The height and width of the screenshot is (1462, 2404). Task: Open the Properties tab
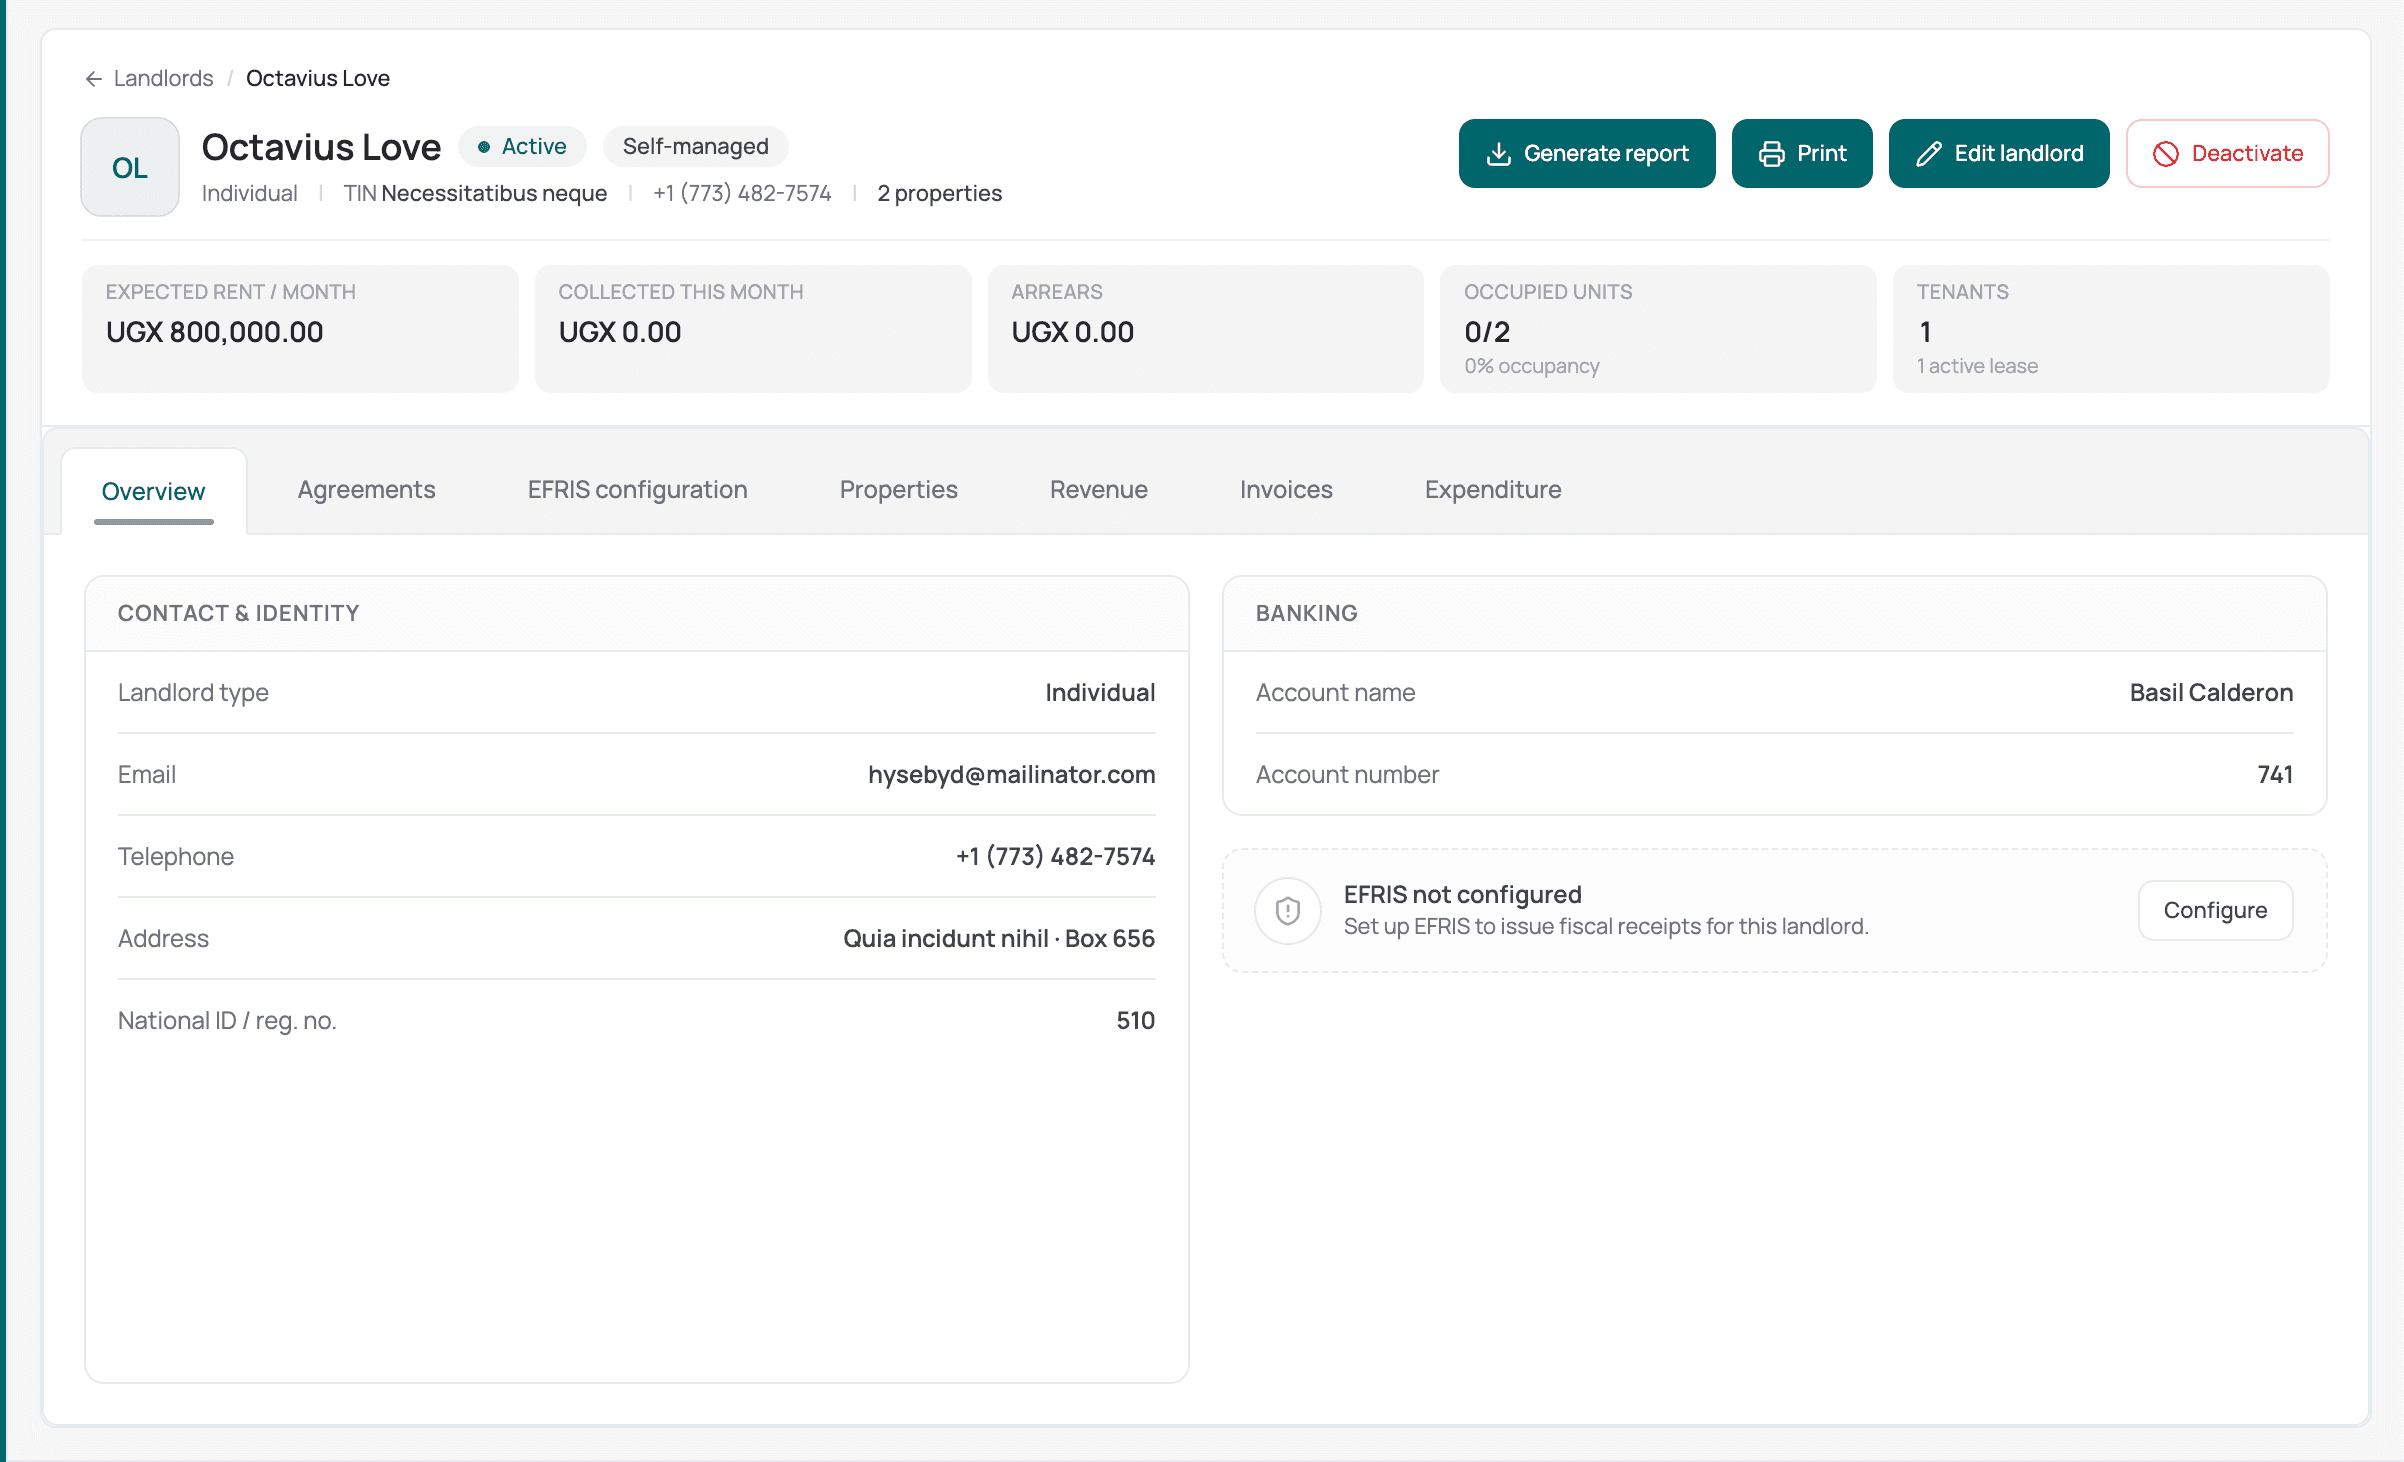(x=898, y=490)
